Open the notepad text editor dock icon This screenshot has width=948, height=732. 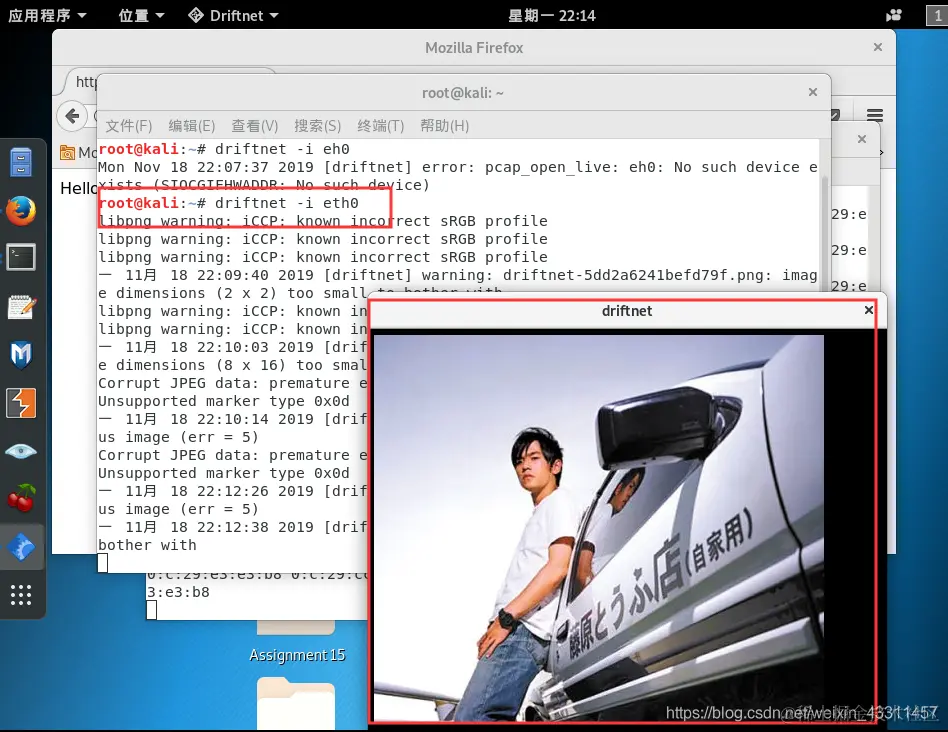(x=21, y=306)
